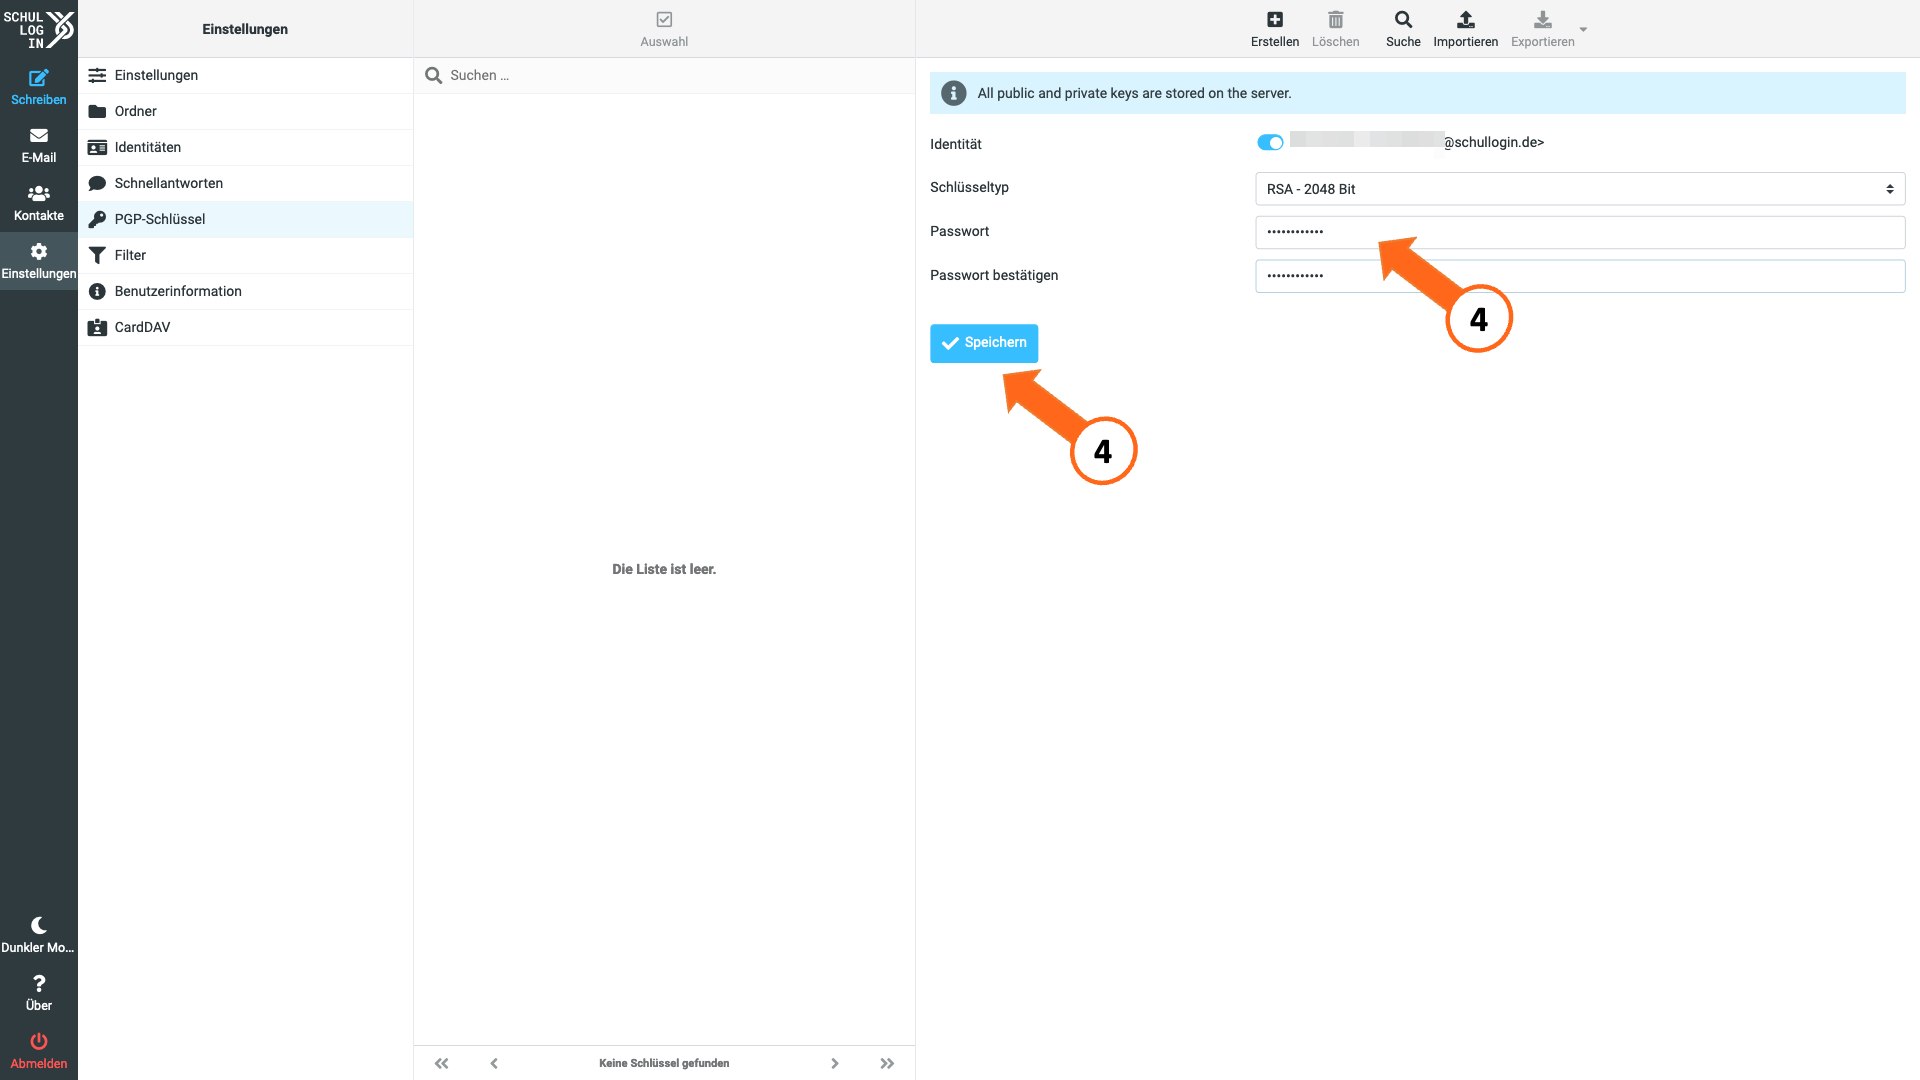This screenshot has height=1080, width=1920.
Task: Open the CardDAV entry
Action: coord(245,327)
